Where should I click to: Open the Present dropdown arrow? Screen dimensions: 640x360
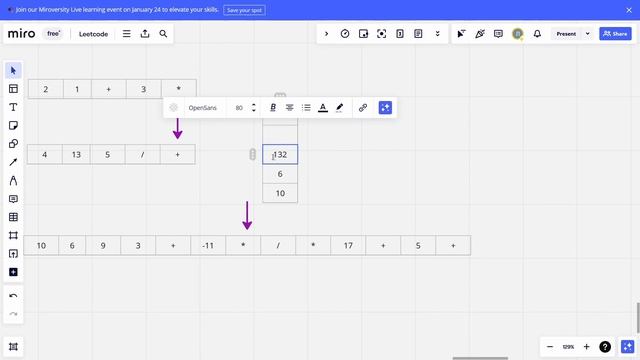tap(588, 34)
